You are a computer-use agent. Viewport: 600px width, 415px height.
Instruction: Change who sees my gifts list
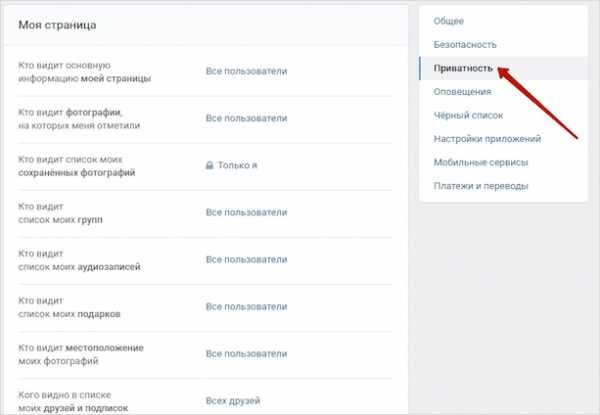[246, 307]
